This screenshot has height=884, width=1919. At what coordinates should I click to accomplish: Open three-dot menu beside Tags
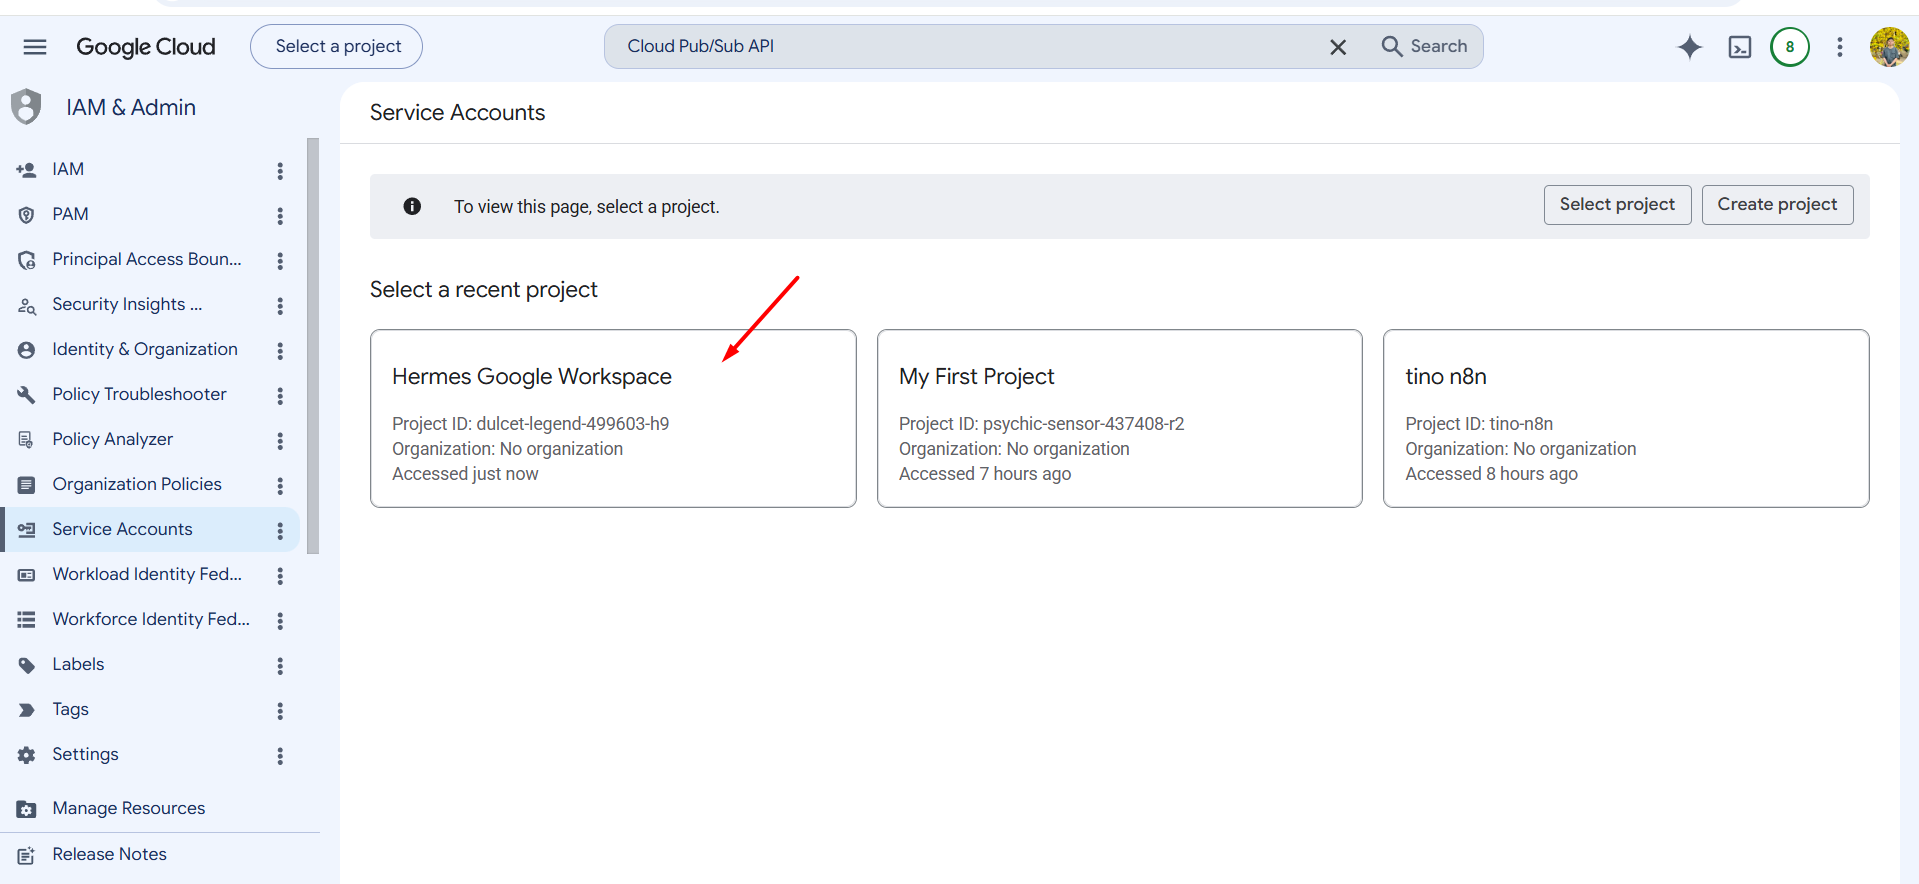pyautogui.click(x=280, y=711)
